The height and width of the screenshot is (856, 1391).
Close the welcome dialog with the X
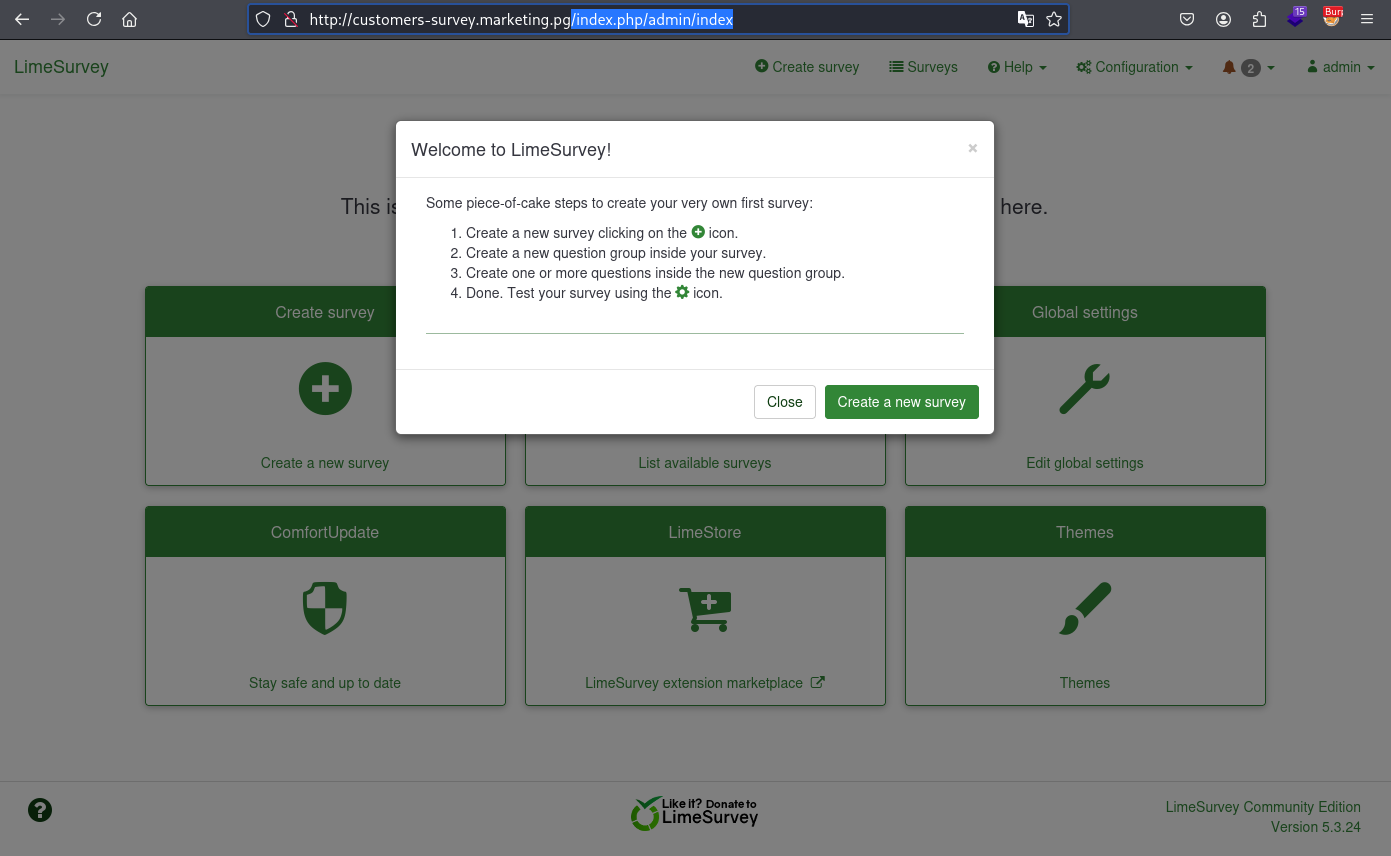972,148
